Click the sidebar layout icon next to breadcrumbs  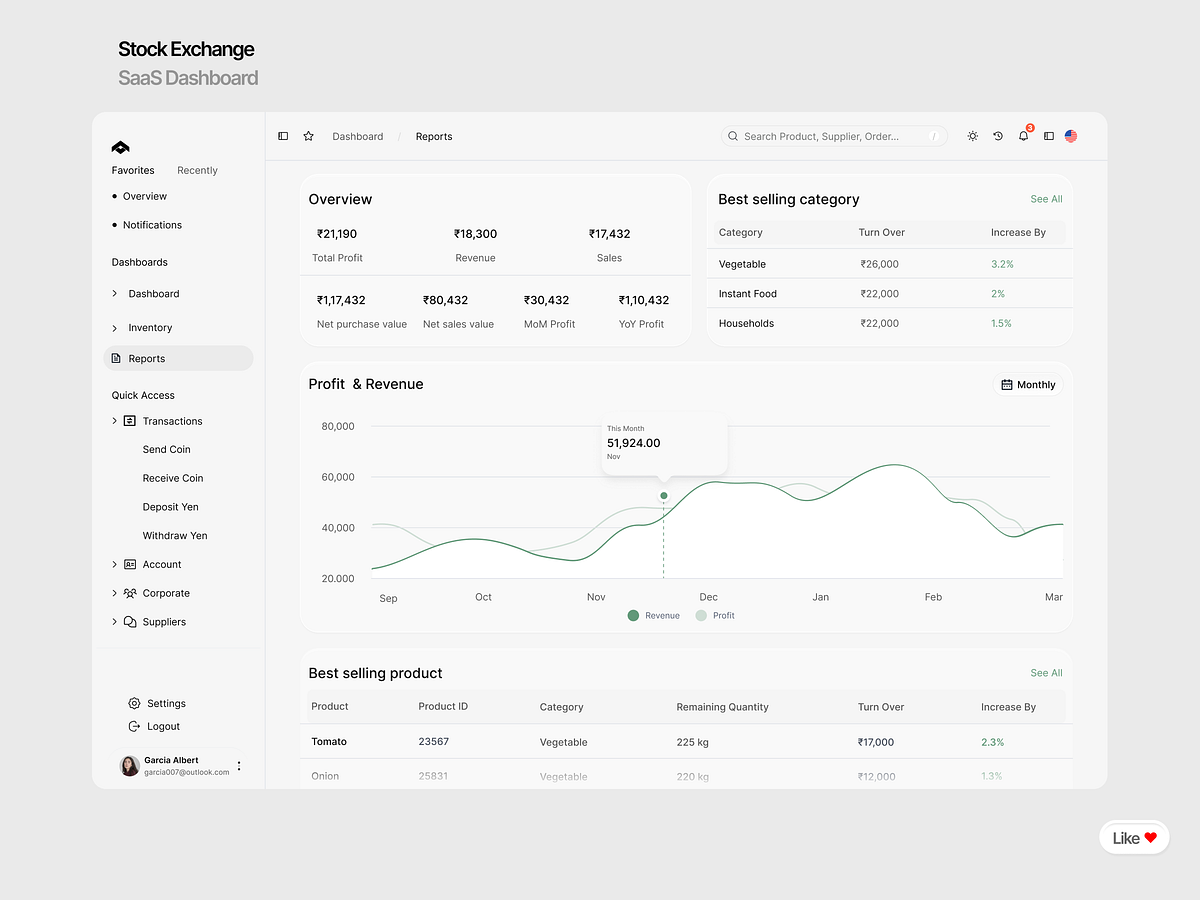(x=283, y=136)
